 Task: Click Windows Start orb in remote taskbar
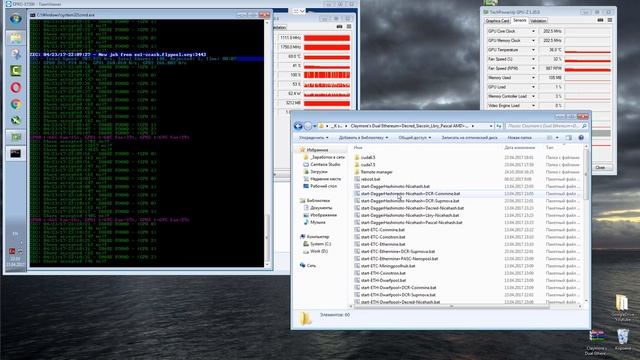16,19
